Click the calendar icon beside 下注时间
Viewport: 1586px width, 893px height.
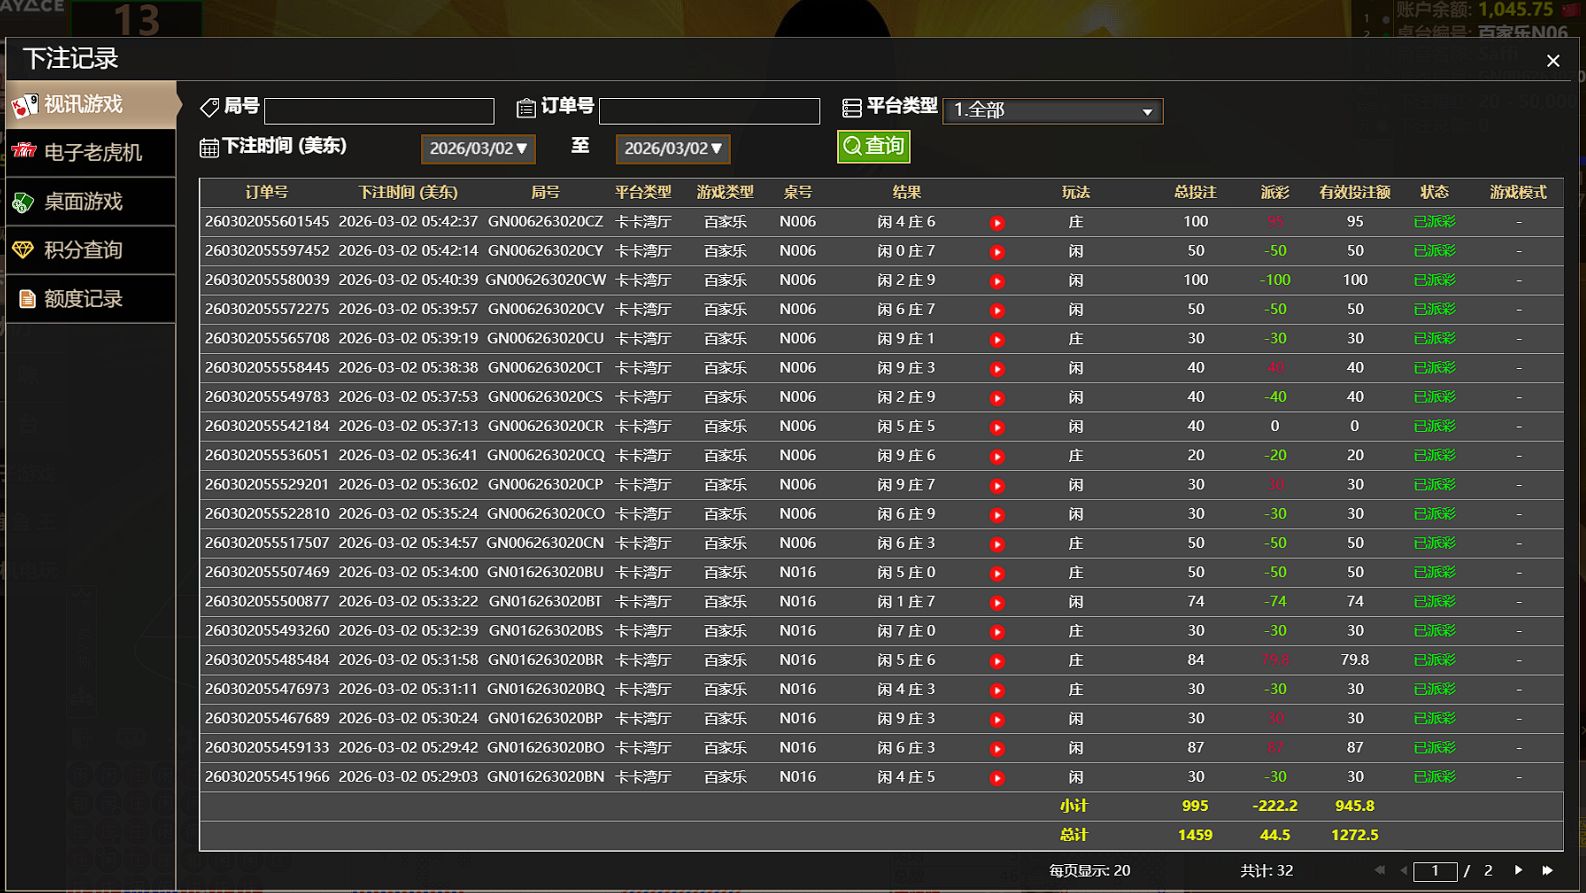coord(209,148)
